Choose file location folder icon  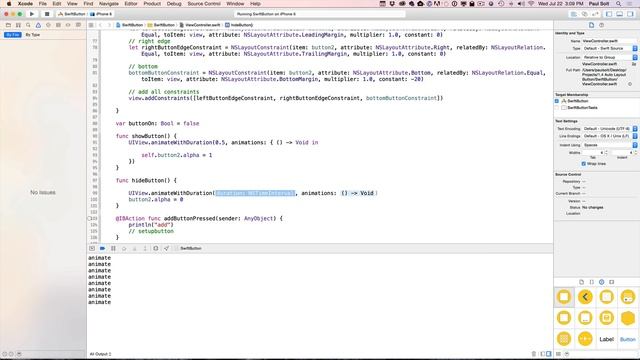(634, 64)
